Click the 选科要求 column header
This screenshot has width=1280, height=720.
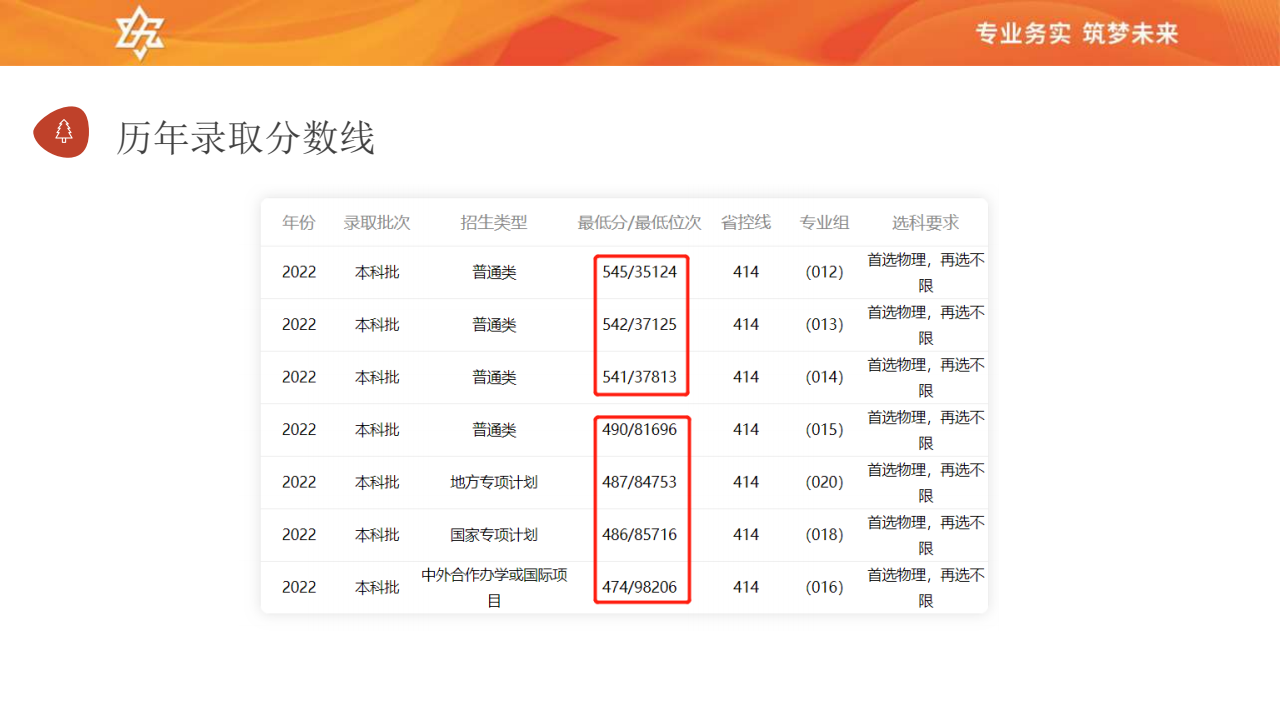point(925,222)
